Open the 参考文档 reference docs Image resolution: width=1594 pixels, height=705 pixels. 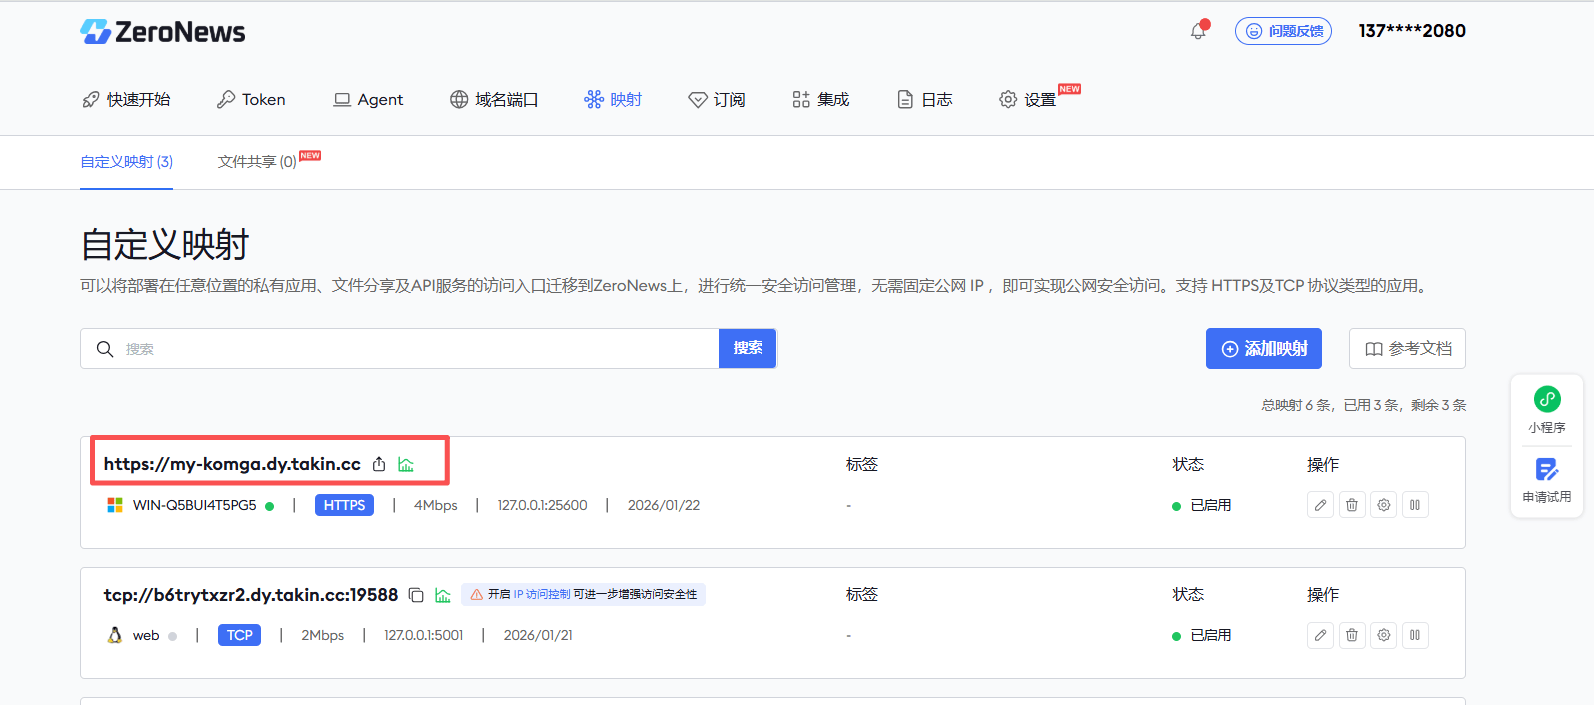coord(1407,348)
